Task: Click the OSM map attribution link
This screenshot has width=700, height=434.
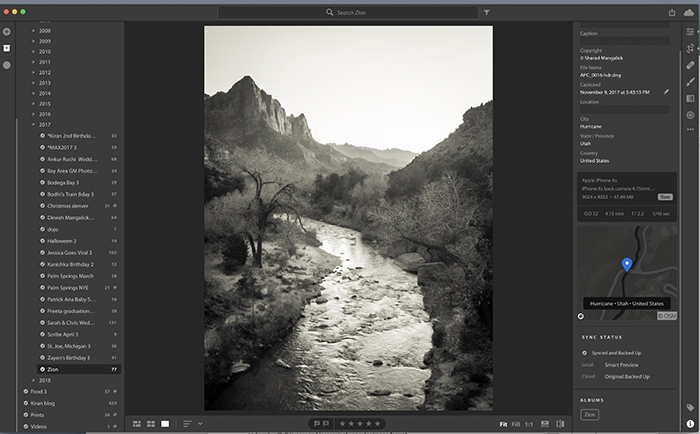Action: pyautogui.click(x=667, y=316)
